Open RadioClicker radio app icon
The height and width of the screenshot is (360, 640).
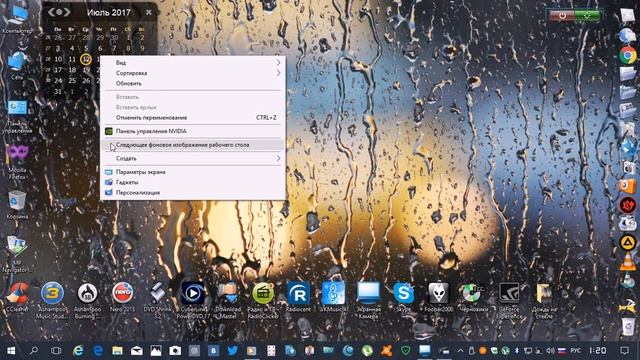263,300
